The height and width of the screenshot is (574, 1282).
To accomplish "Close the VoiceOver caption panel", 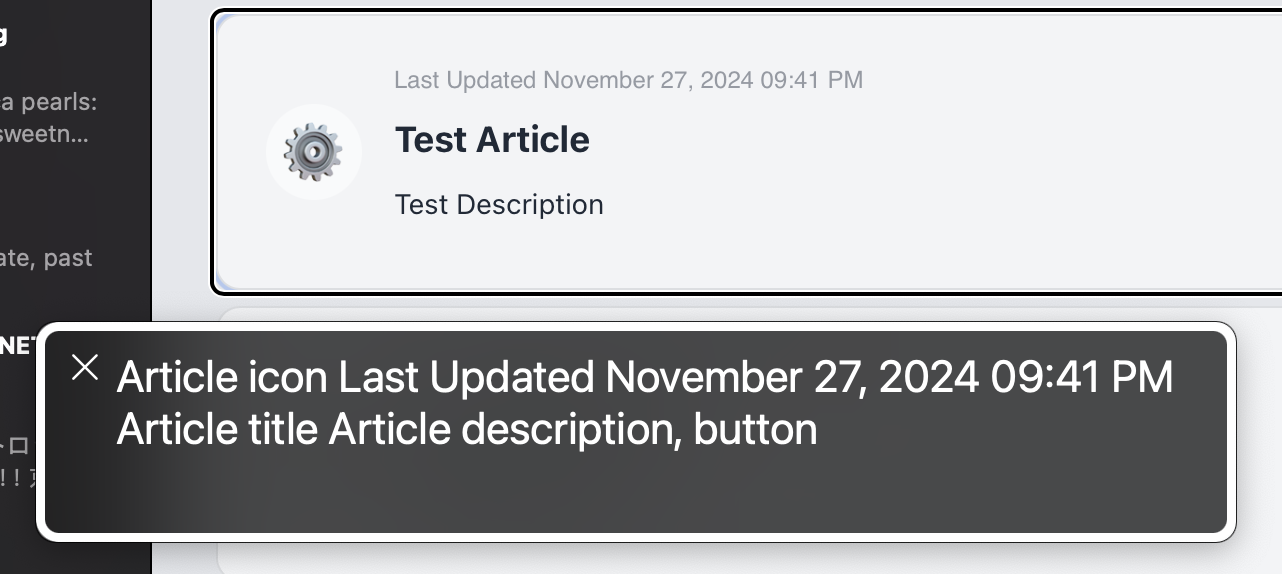I will click(85, 368).
